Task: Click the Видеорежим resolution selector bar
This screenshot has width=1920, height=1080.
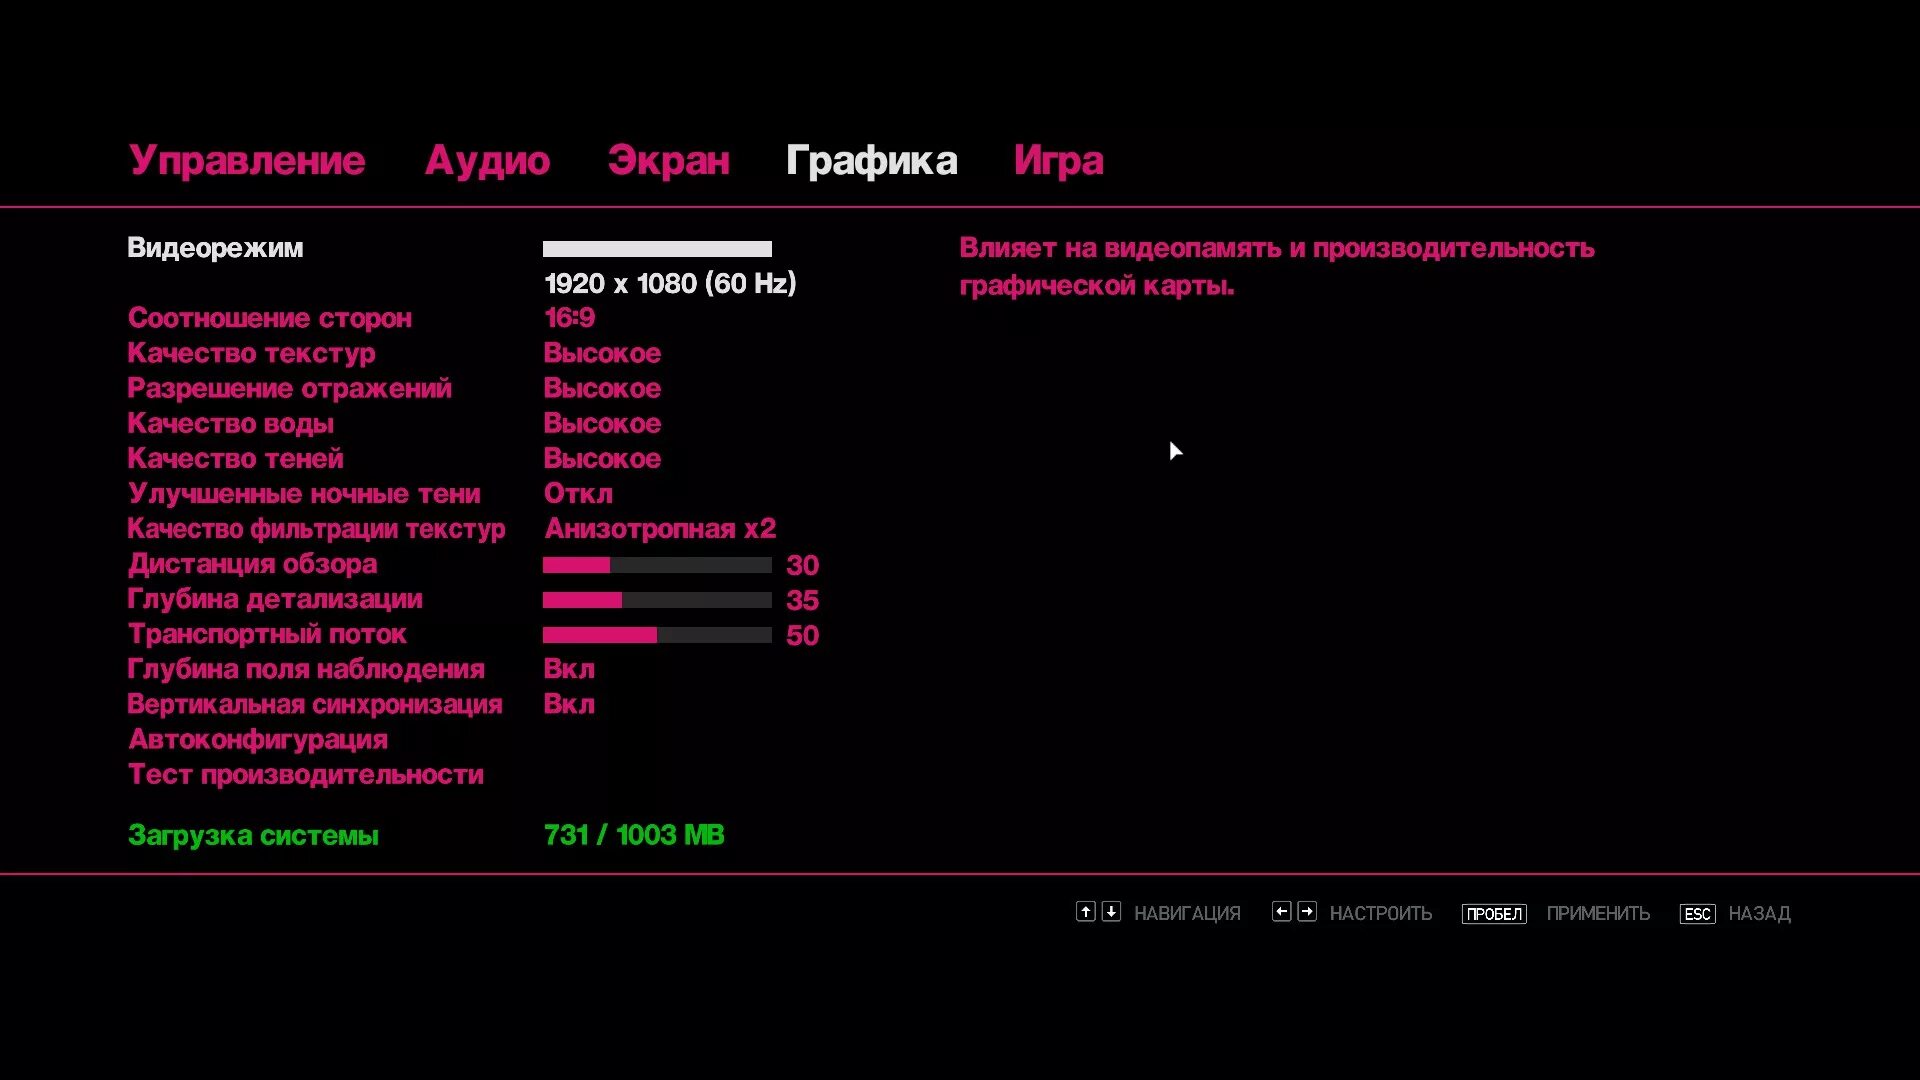Action: coord(657,249)
